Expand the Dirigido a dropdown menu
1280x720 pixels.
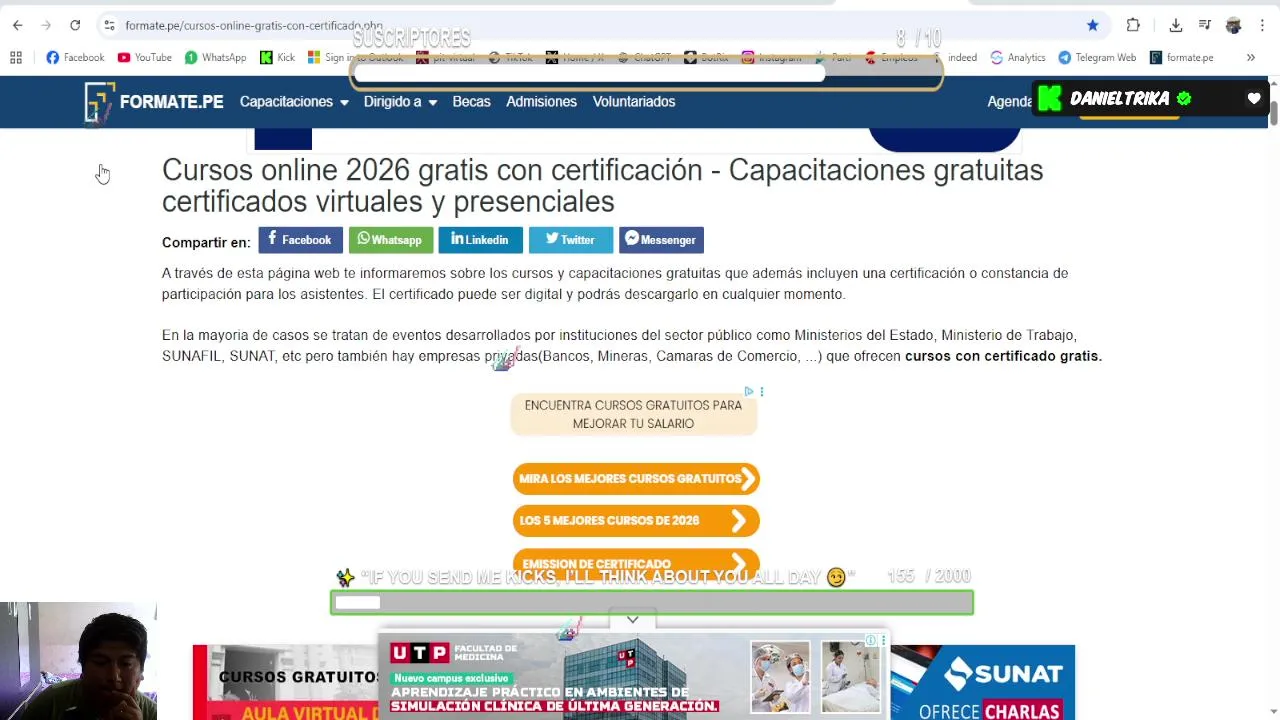(400, 102)
